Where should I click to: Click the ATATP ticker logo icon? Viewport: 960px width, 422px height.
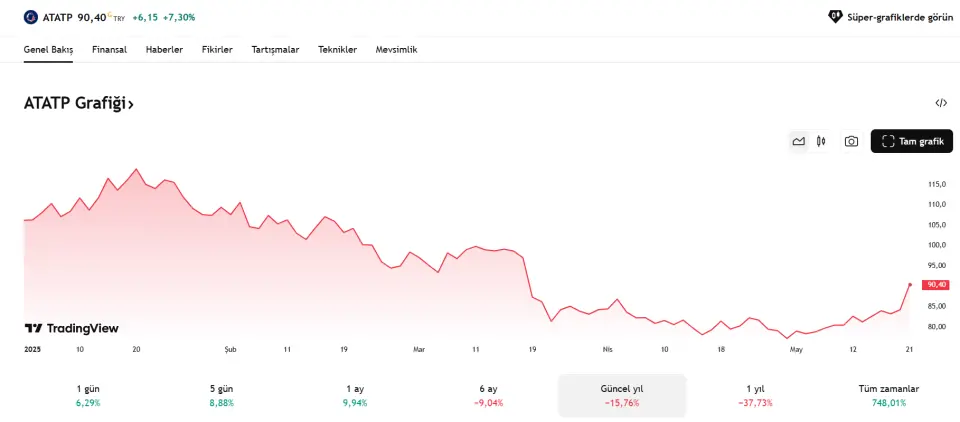pyautogui.click(x=31, y=17)
